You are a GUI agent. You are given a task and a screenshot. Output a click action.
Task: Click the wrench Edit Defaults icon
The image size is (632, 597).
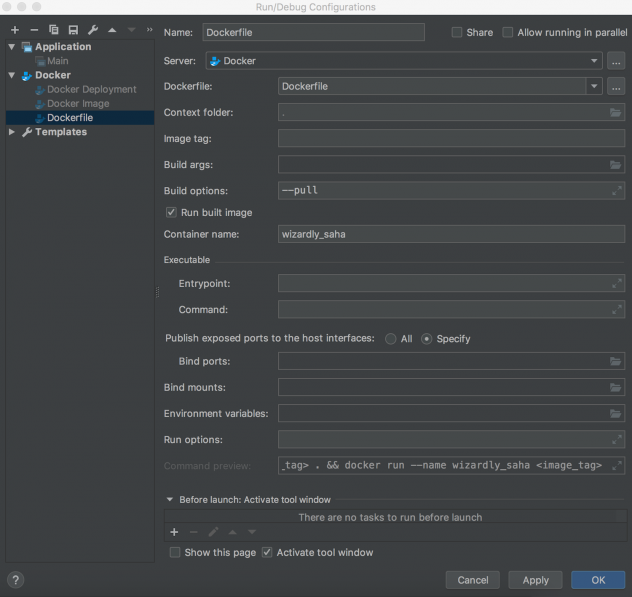point(92,30)
